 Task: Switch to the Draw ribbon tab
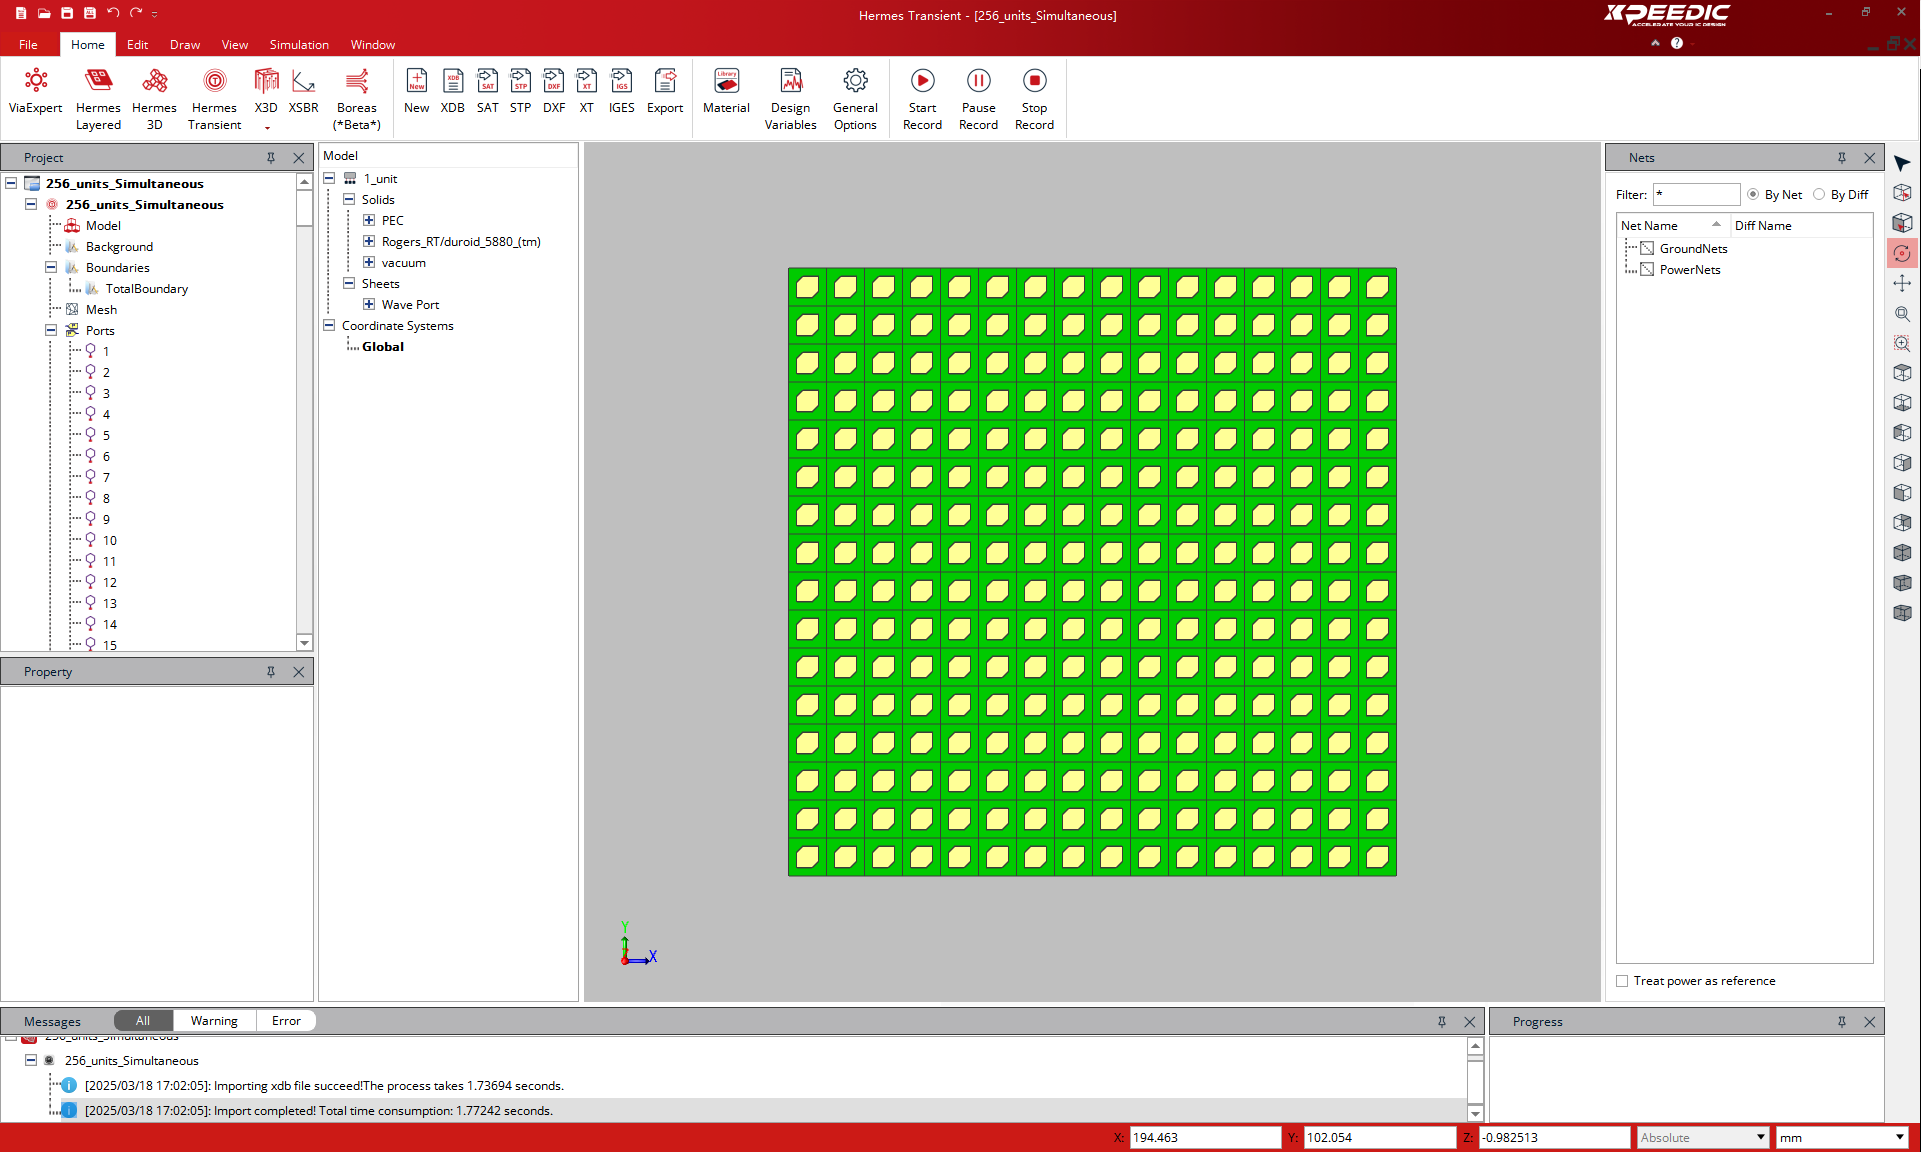coord(185,45)
